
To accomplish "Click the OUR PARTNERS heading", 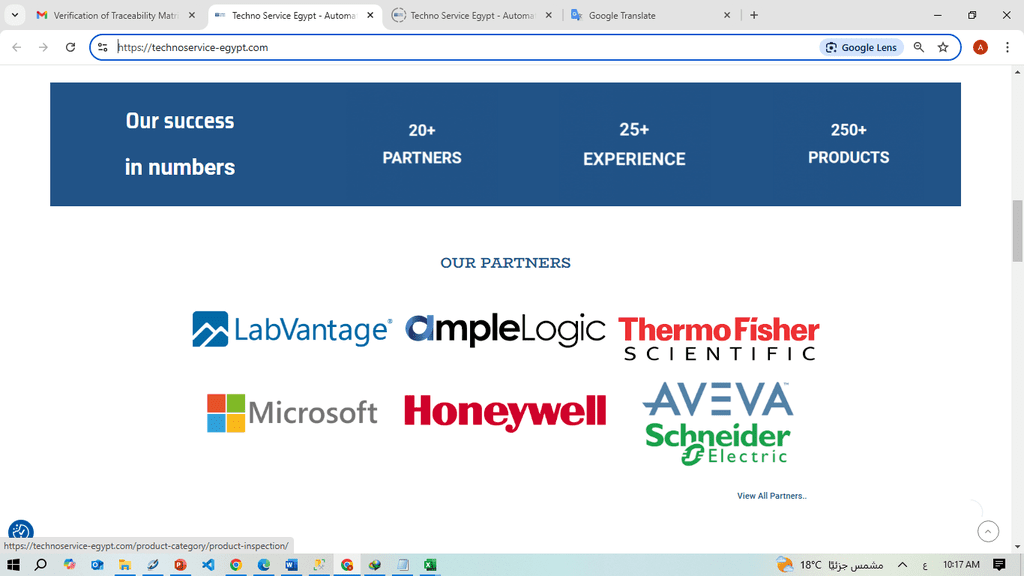I will point(505,263).
